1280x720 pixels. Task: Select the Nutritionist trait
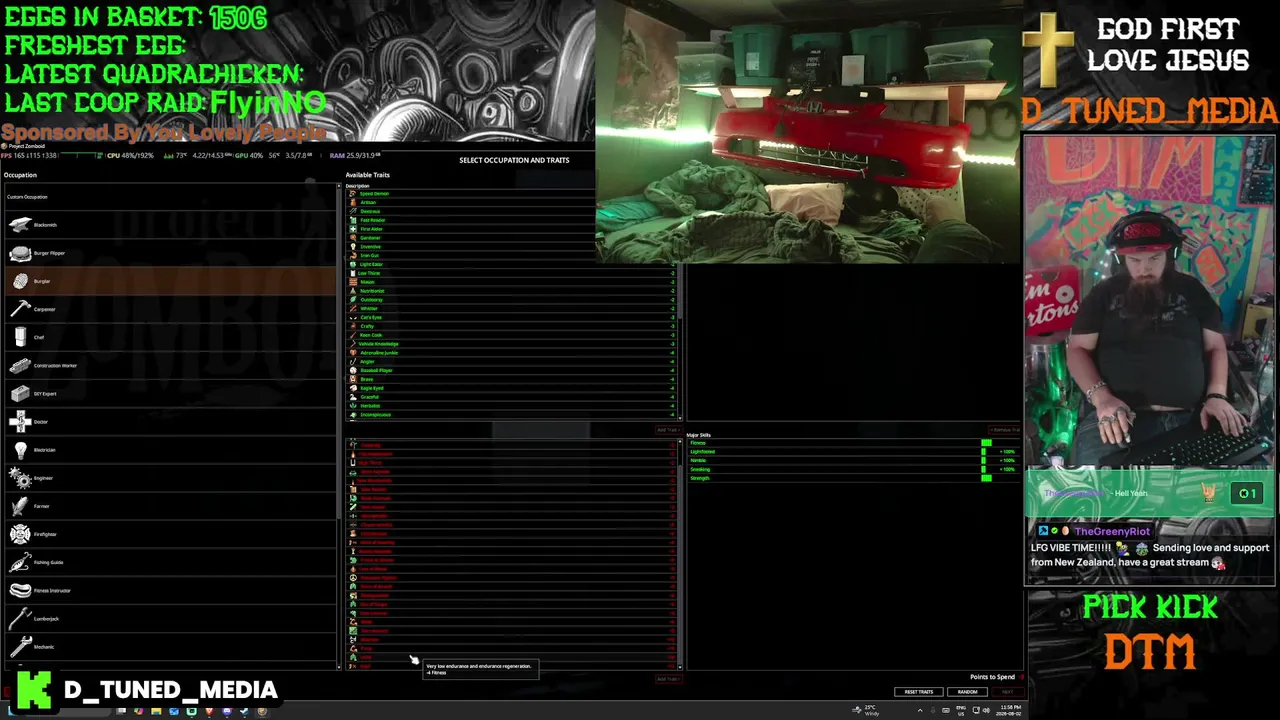pyautogui.click(x=512, y=291)
